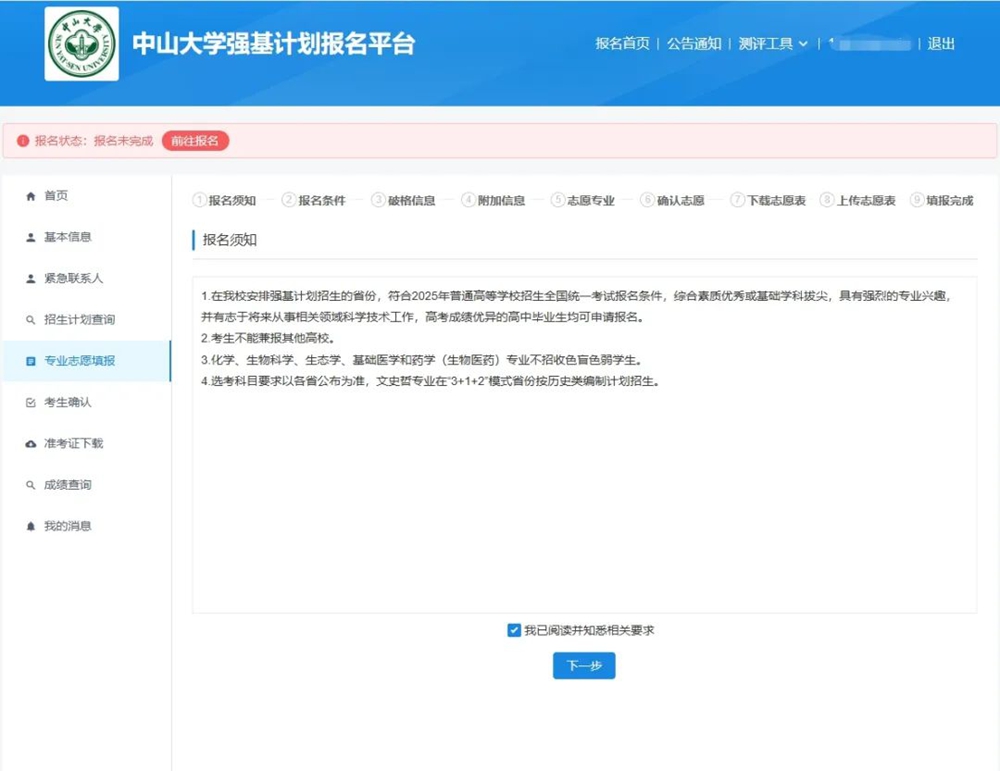1000x771 pixels.
Task: Click the bell icon beside 我的消息
Action: coord(30,527)
